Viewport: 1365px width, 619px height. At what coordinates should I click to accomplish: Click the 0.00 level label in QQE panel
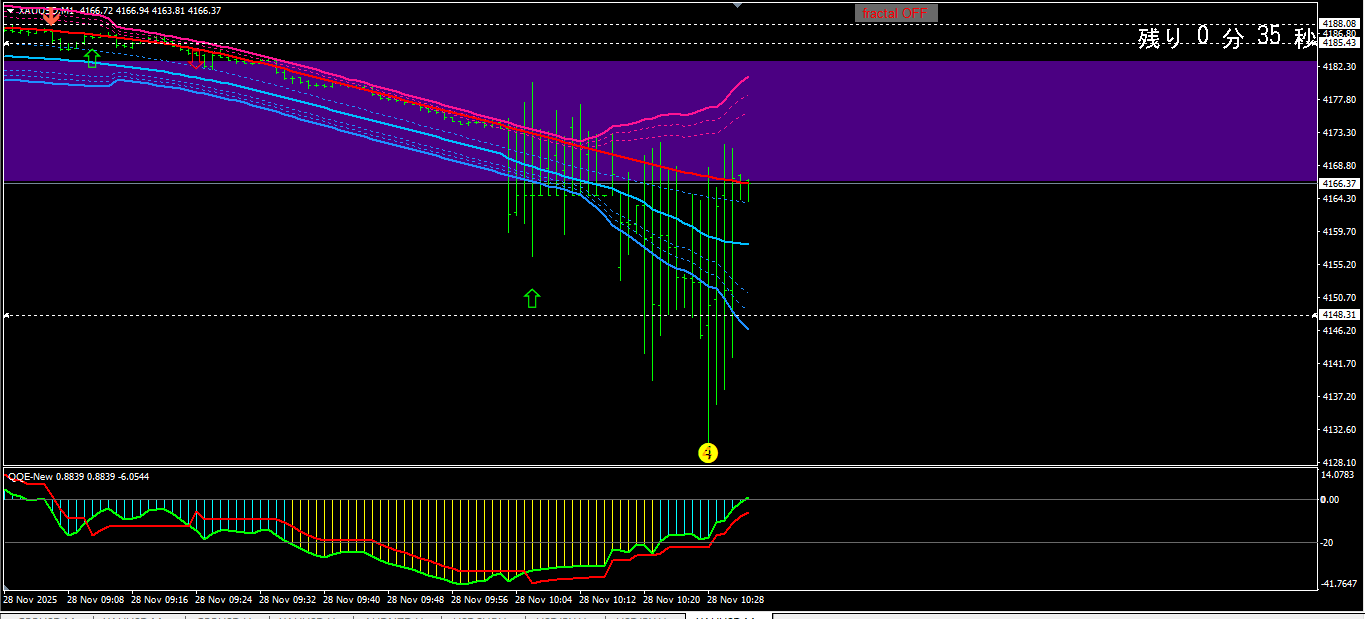coord(1330,499)
